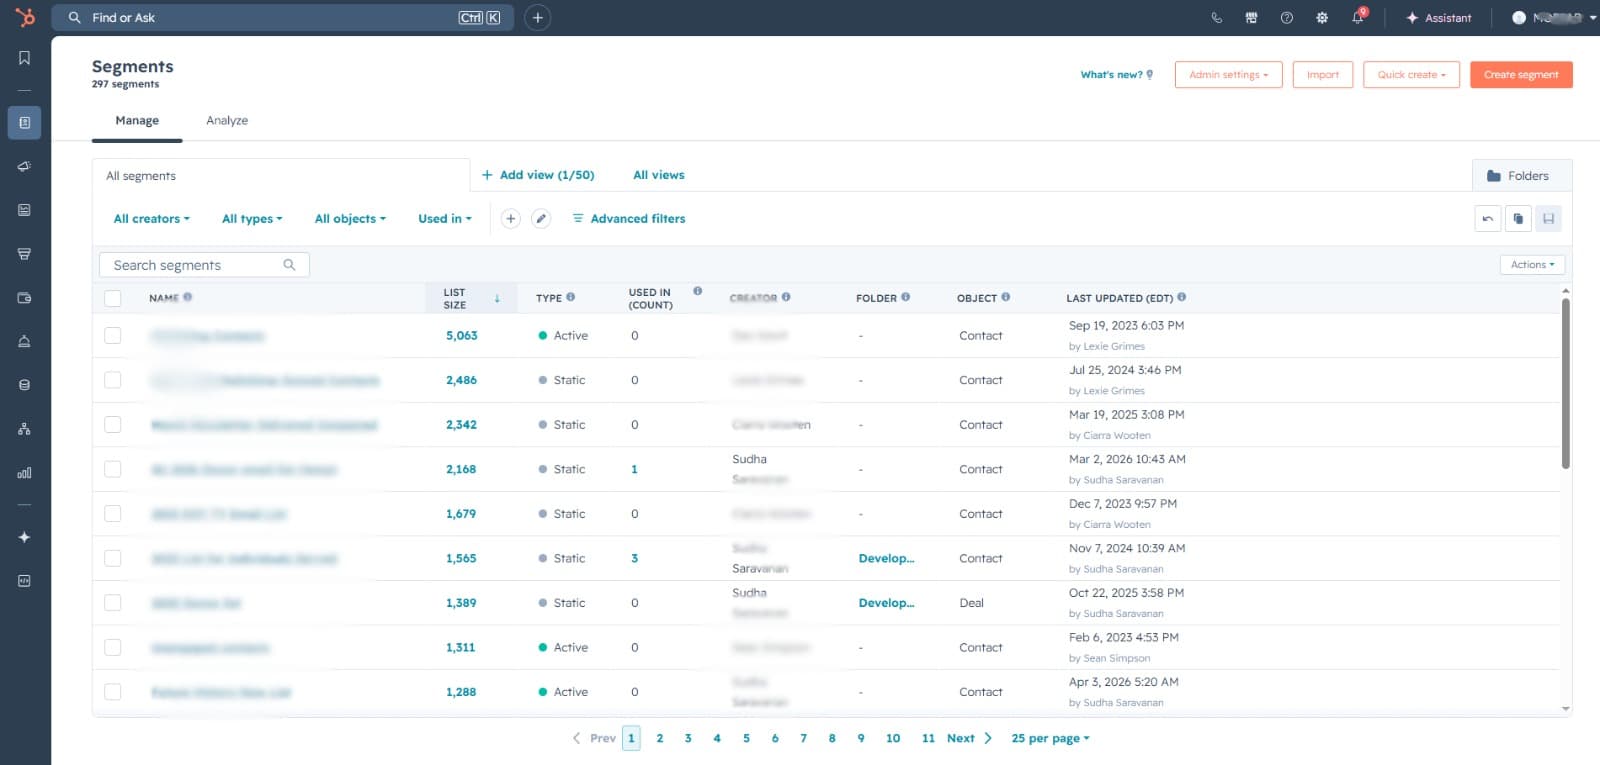Click the Create segment button
The width and height of the screenshot is (1600, 765).
(x=1521, y=75)
